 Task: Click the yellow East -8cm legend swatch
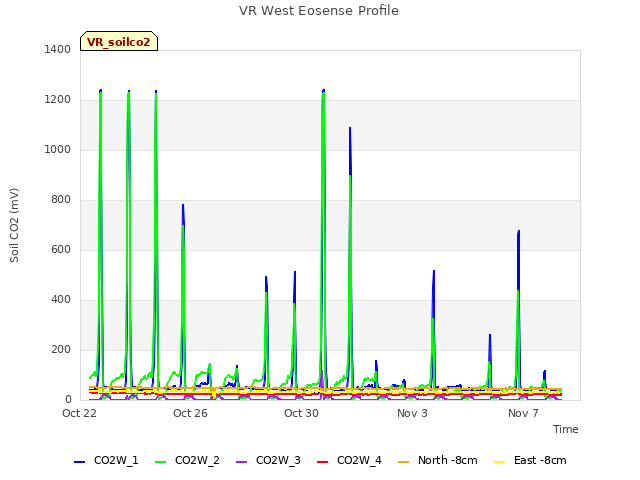[499, 462]
